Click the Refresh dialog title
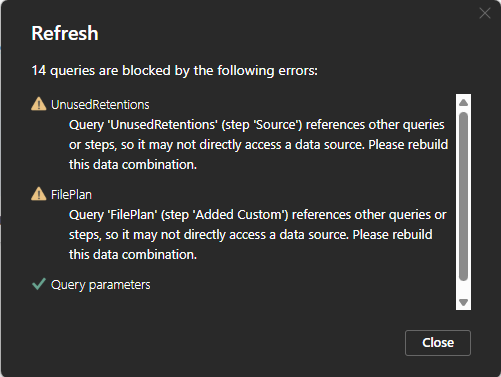The height and width of the screenshot is (377, 501). (x=65, y=33)
